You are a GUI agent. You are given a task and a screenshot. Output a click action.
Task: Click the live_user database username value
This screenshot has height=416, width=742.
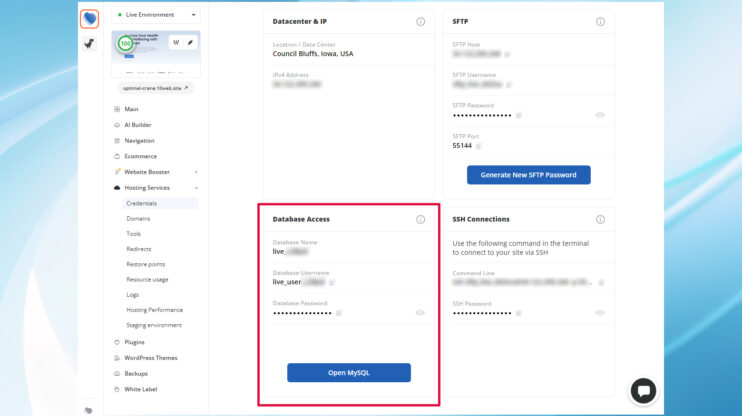pos(299,282)
